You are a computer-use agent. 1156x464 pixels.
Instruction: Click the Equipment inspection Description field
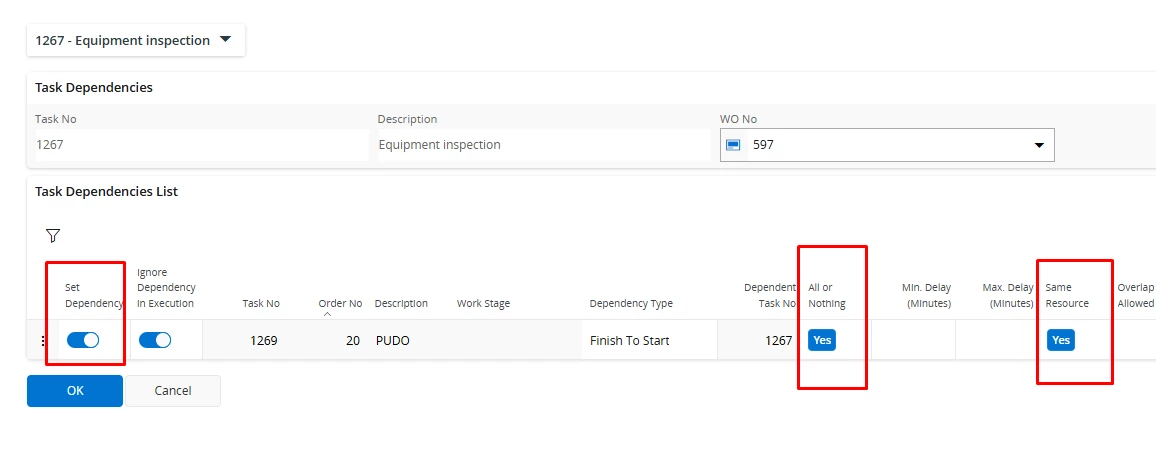pyautogui.click(x=542, y=145)
